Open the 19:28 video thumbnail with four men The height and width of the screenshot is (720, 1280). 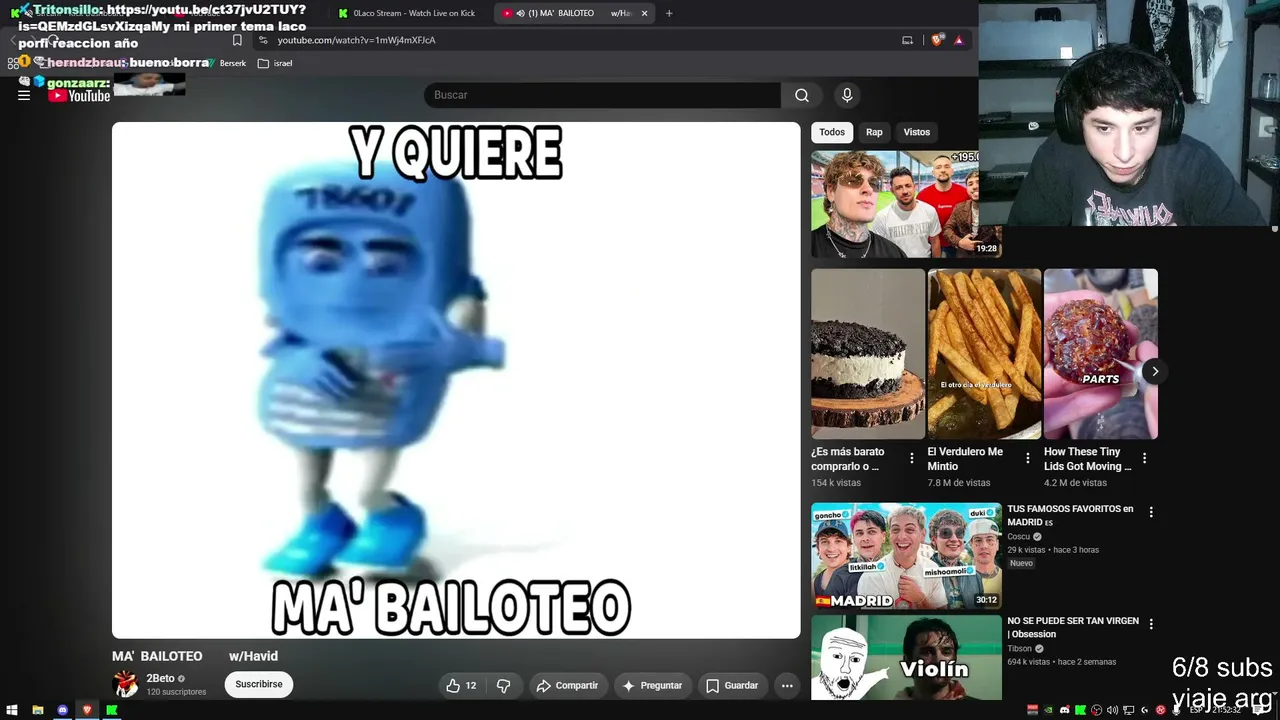point(906,204)
